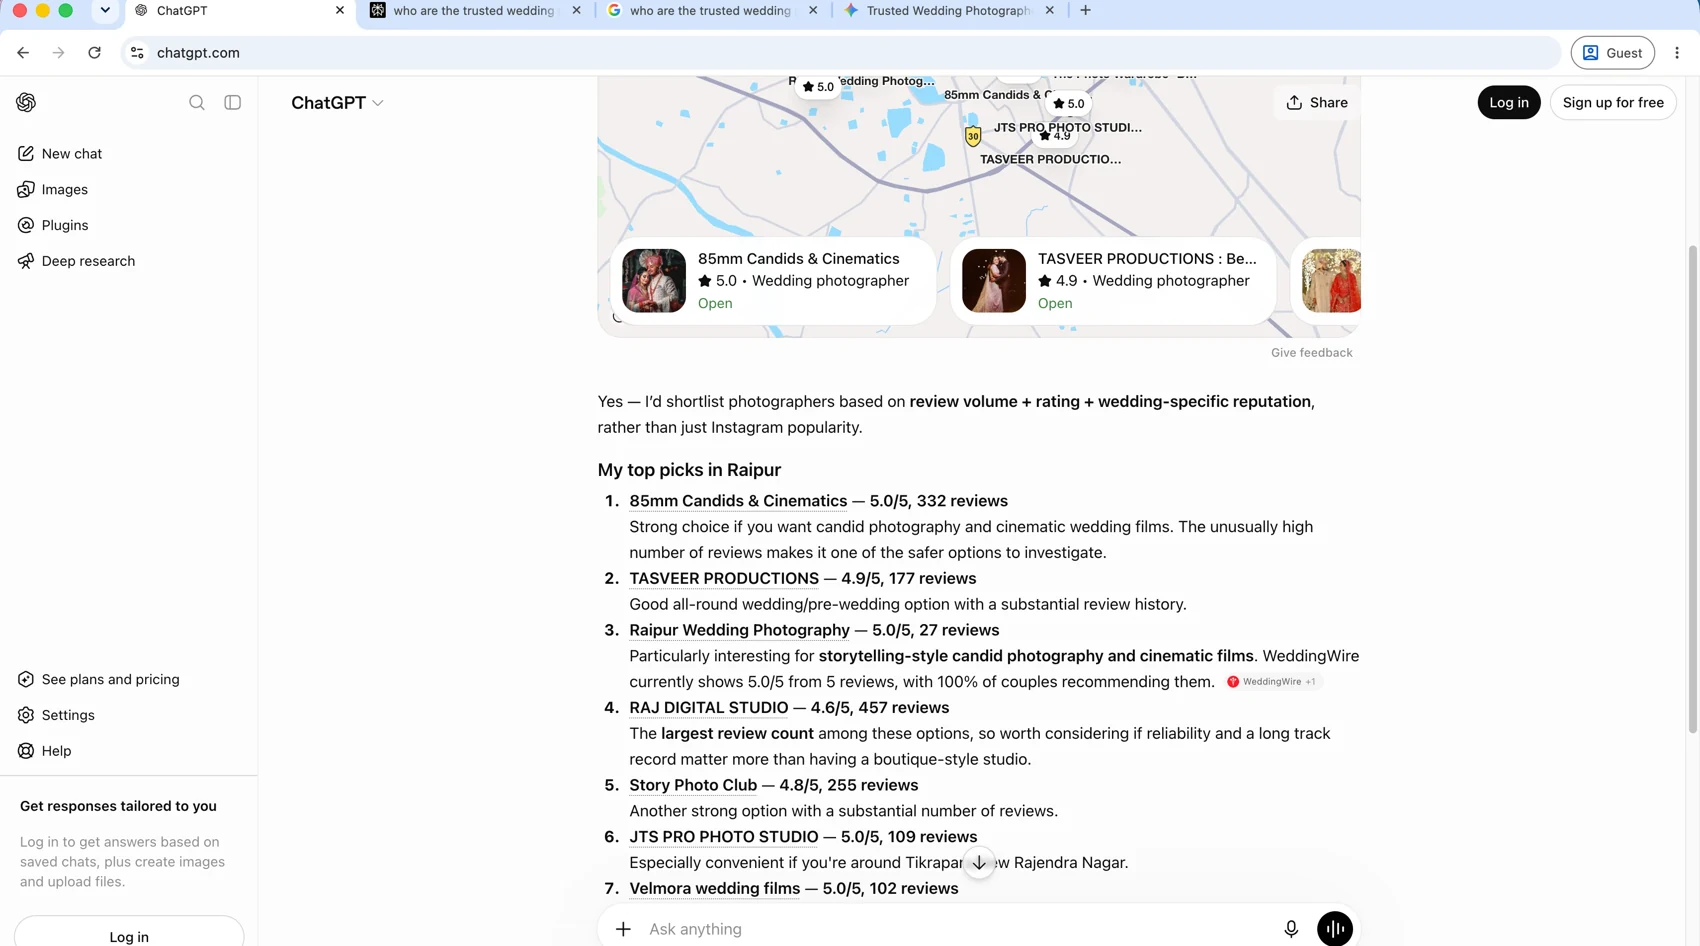Open Help in the sidebar
This screenshot has height=946, width=1700.
pyautogui.click(x=45, y=751)
